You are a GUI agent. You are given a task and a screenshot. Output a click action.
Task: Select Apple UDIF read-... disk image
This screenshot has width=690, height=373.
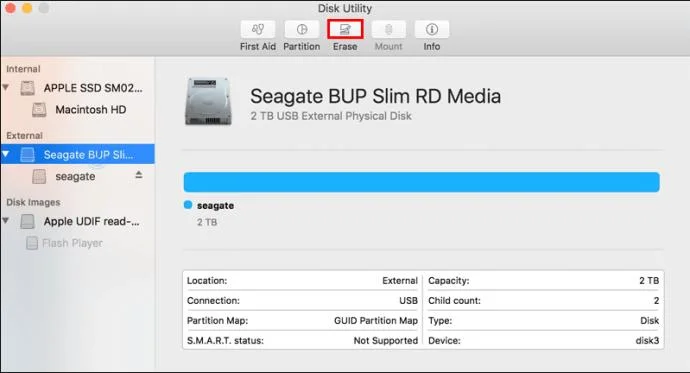(x=77, y=221)
